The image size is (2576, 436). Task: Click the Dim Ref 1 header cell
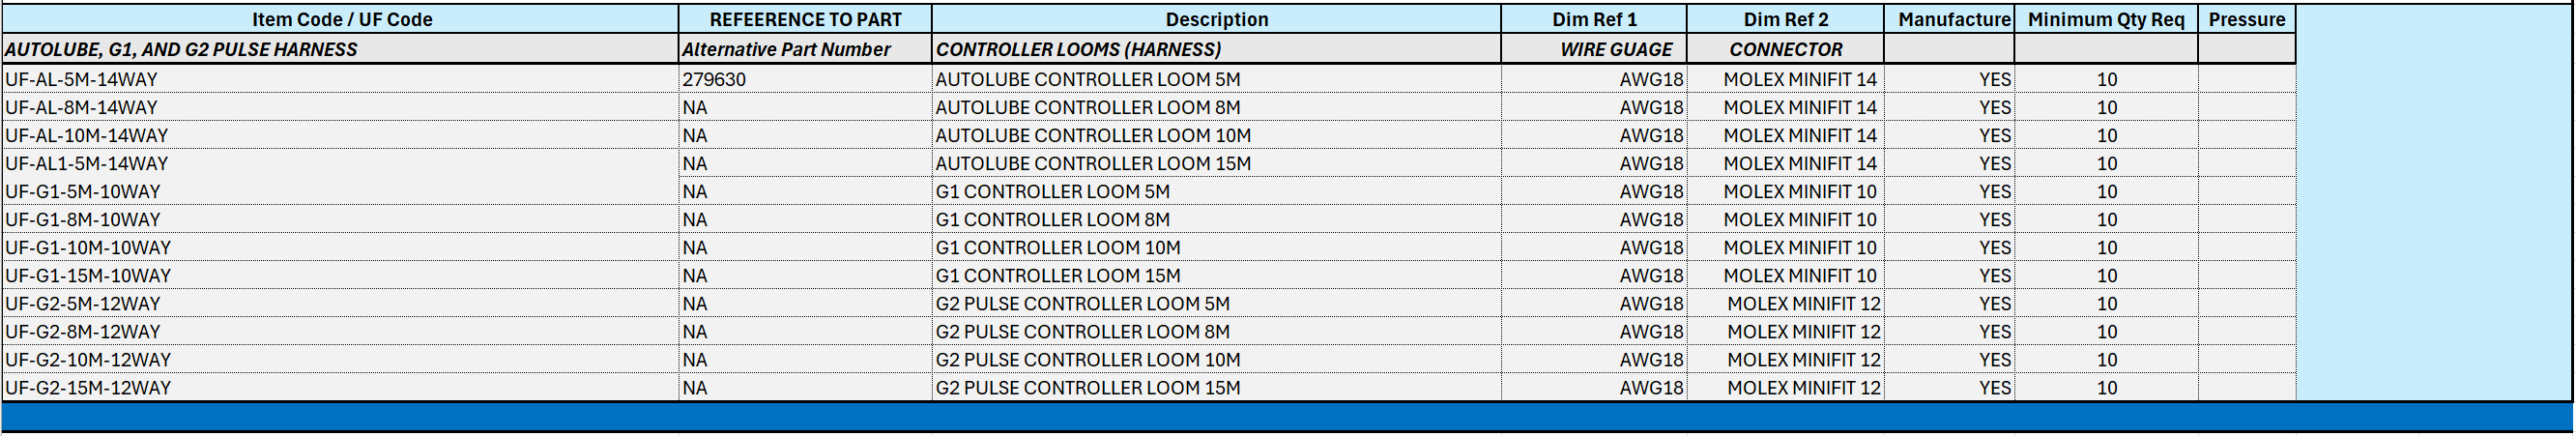[x=1594, y=19]
